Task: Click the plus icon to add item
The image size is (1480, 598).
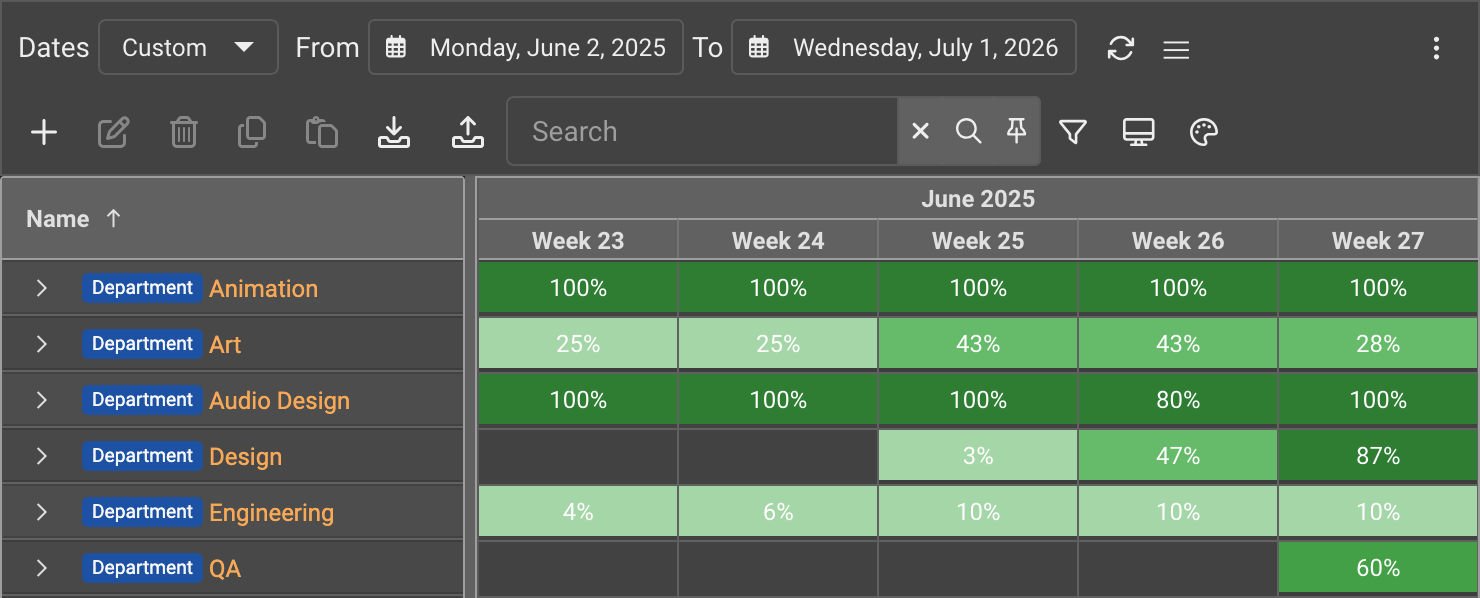Action: [44, 132]
